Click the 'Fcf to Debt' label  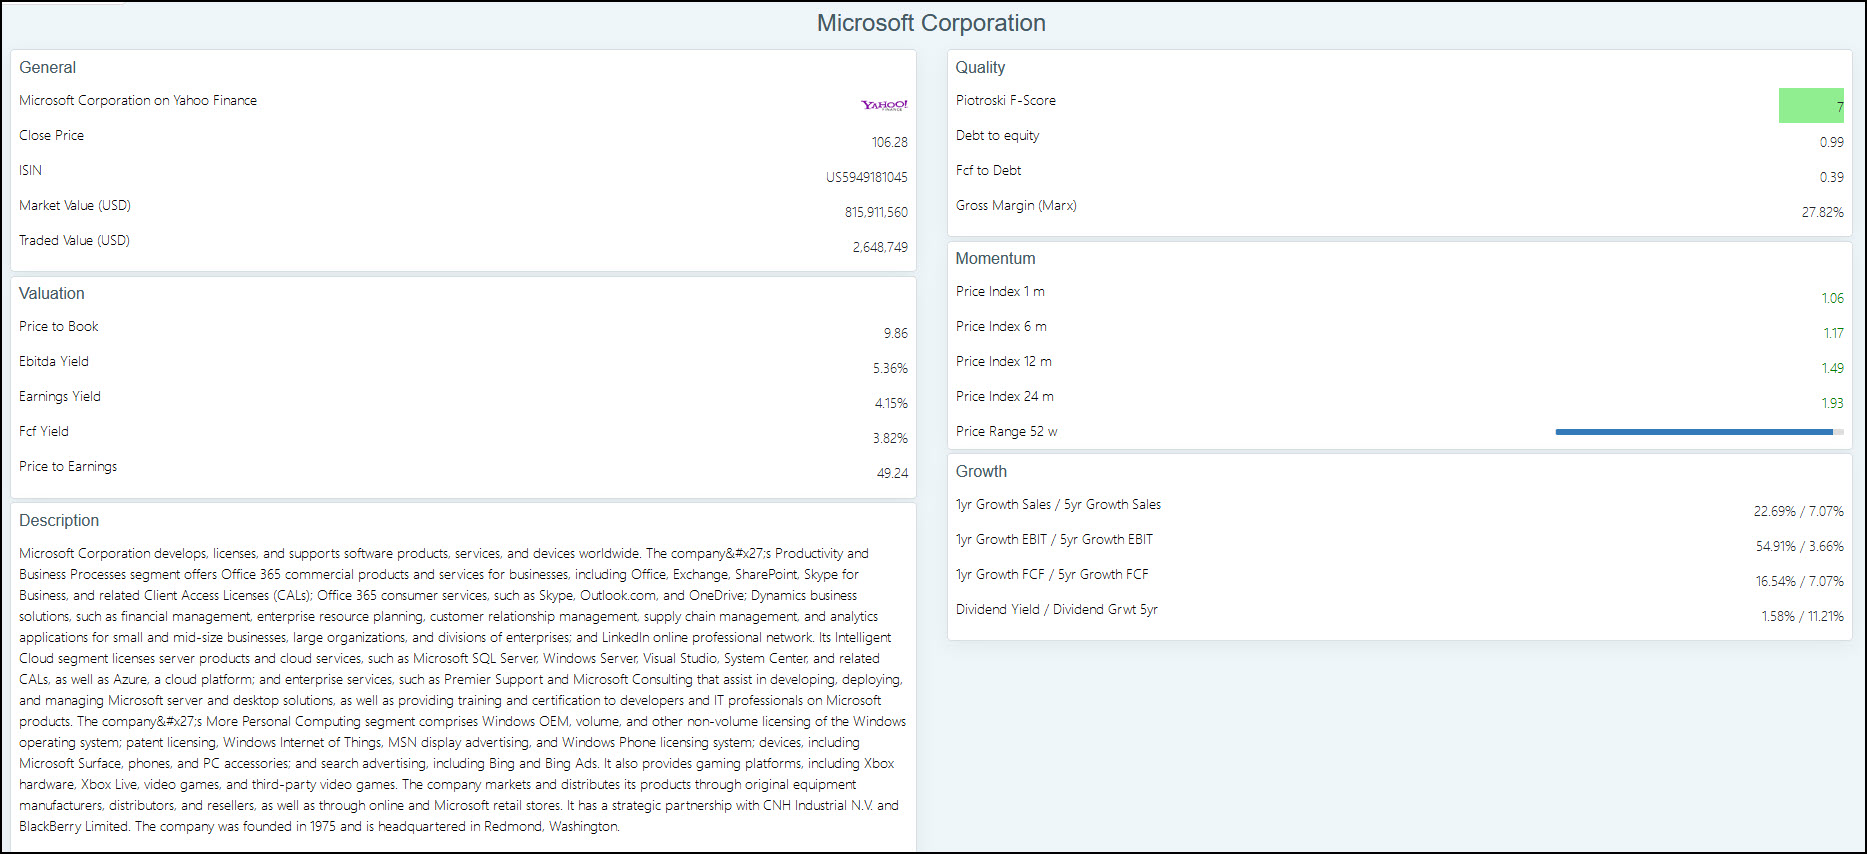(988, 170)
